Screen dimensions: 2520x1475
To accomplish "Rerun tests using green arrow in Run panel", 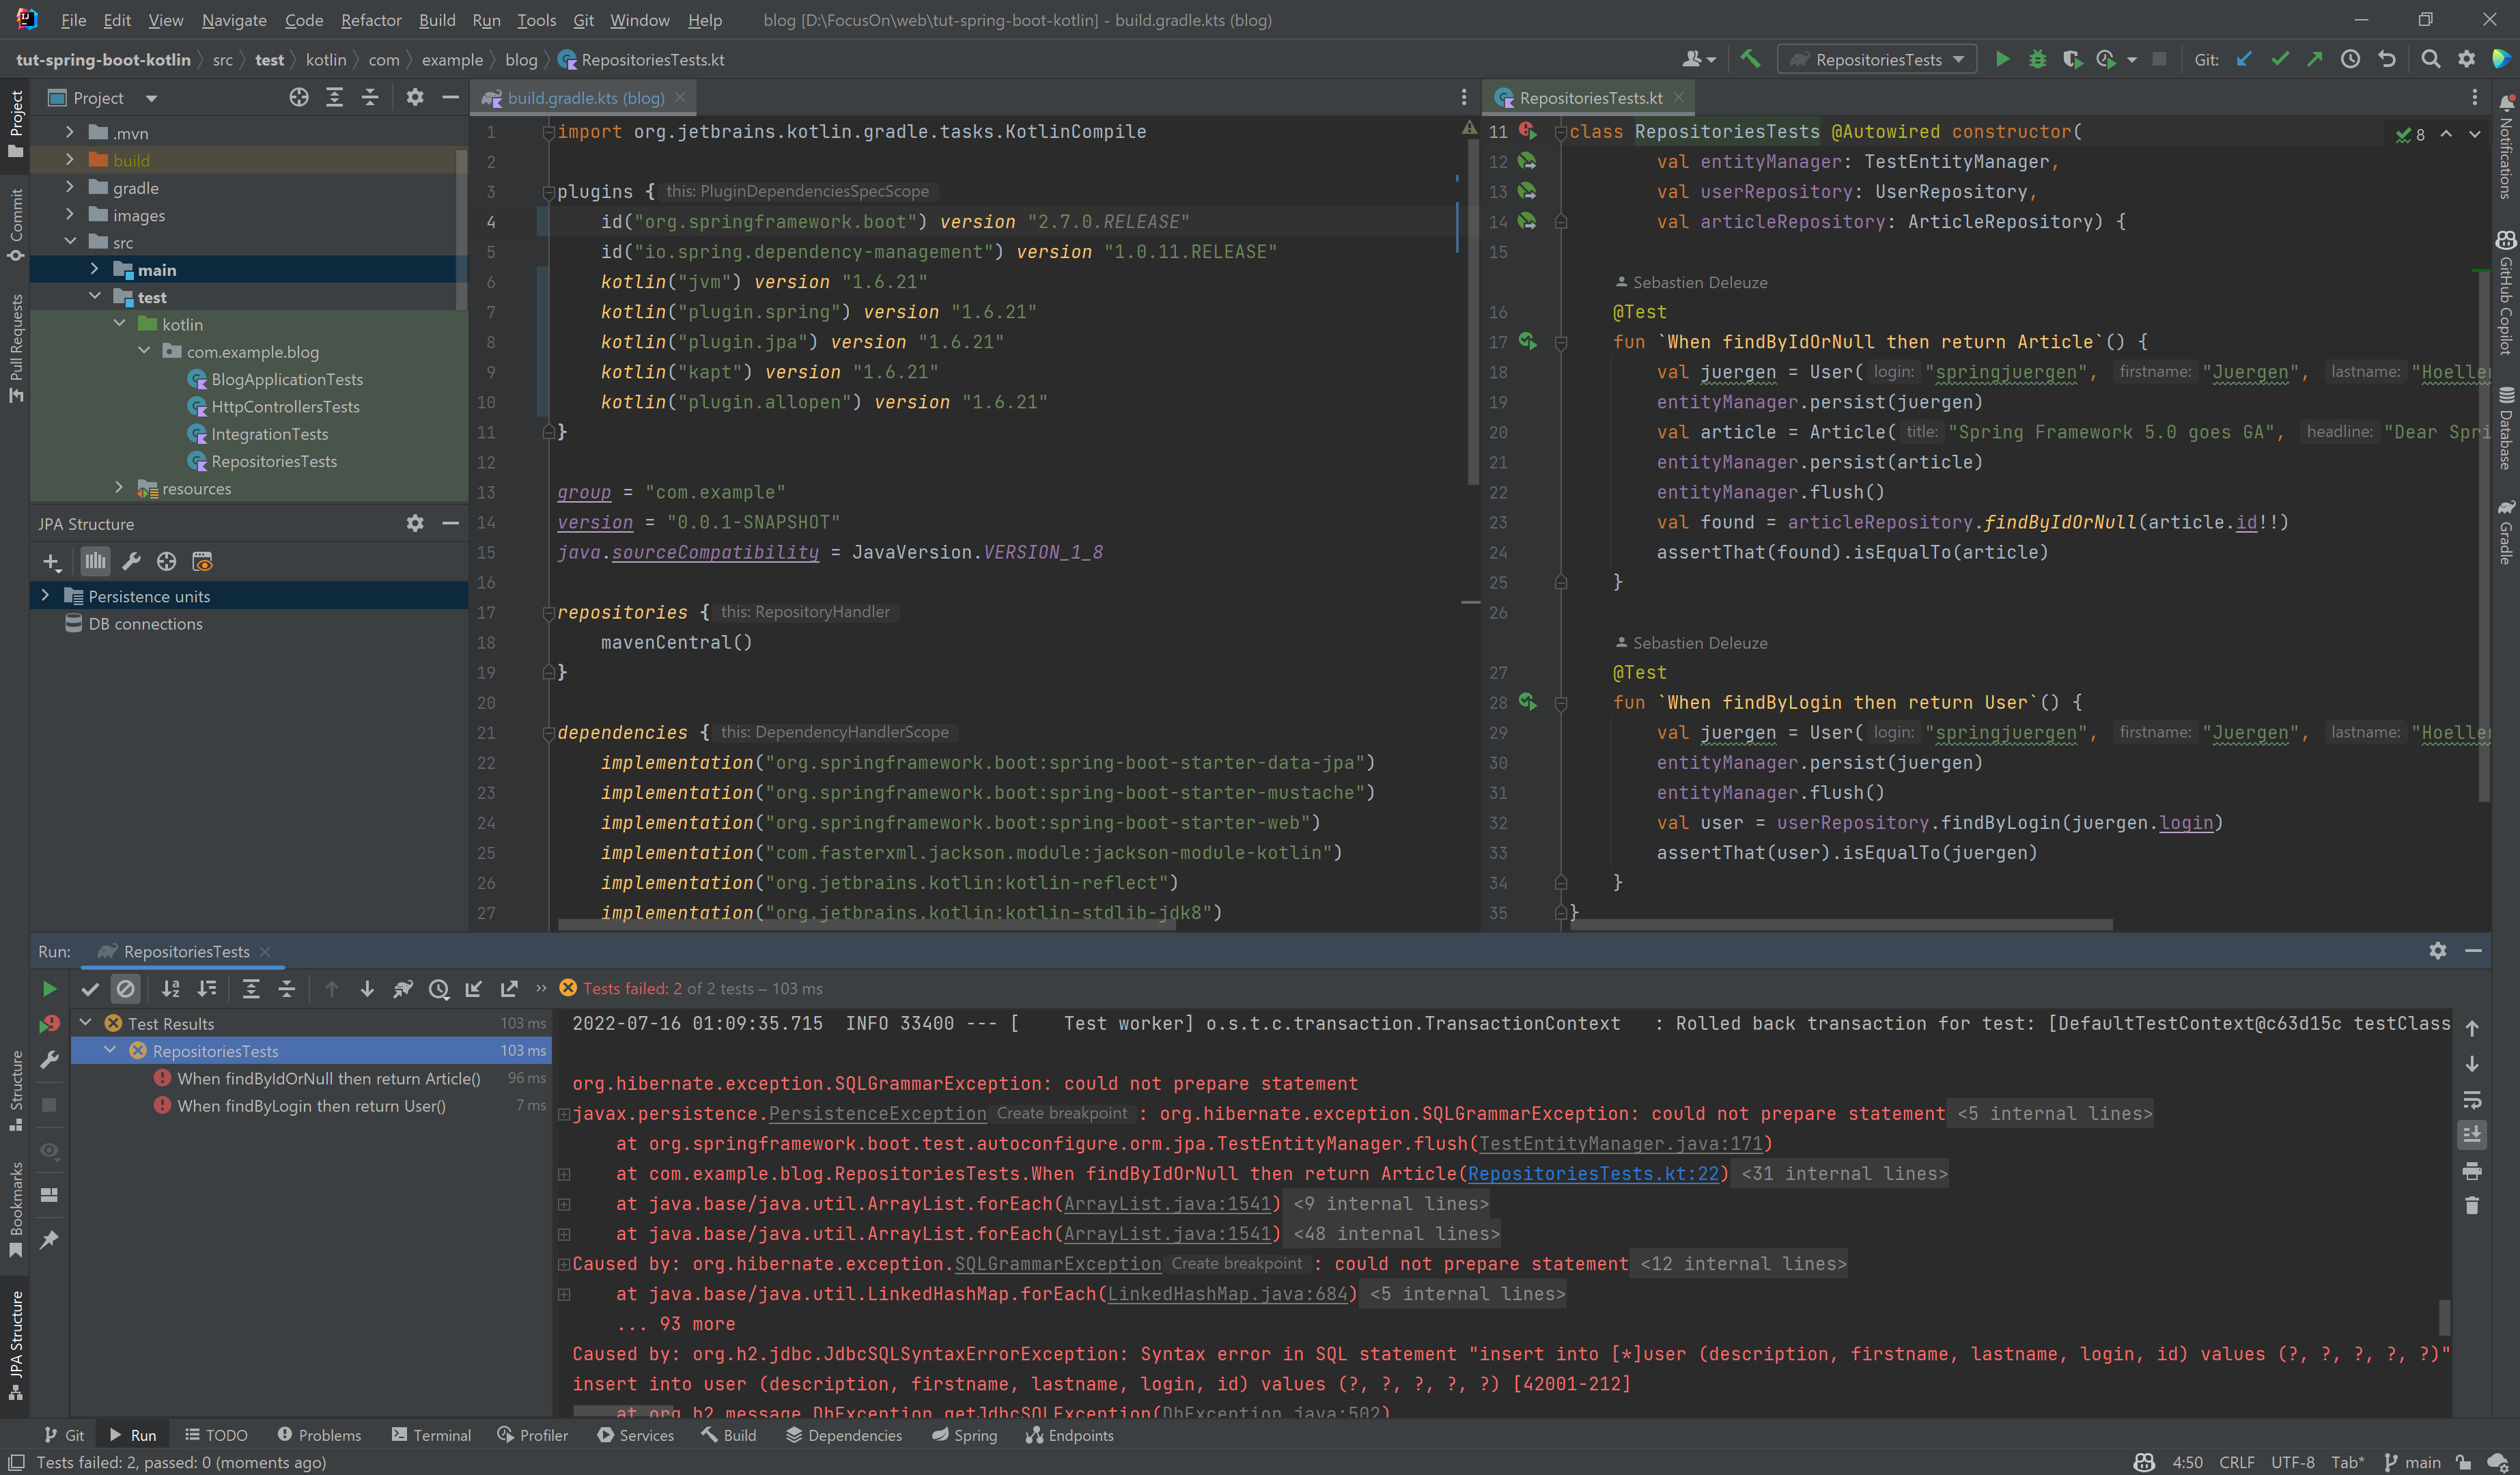I will [x=49, y=989].
